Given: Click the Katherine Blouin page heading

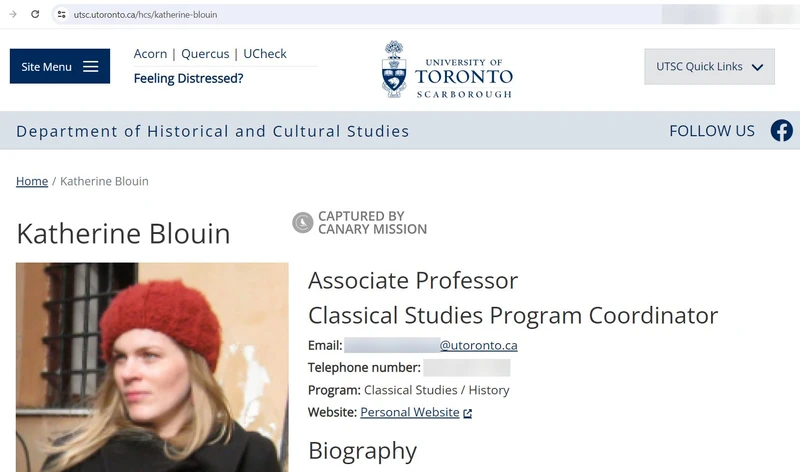Looking at the screenshot, I should tap(123, 234).
